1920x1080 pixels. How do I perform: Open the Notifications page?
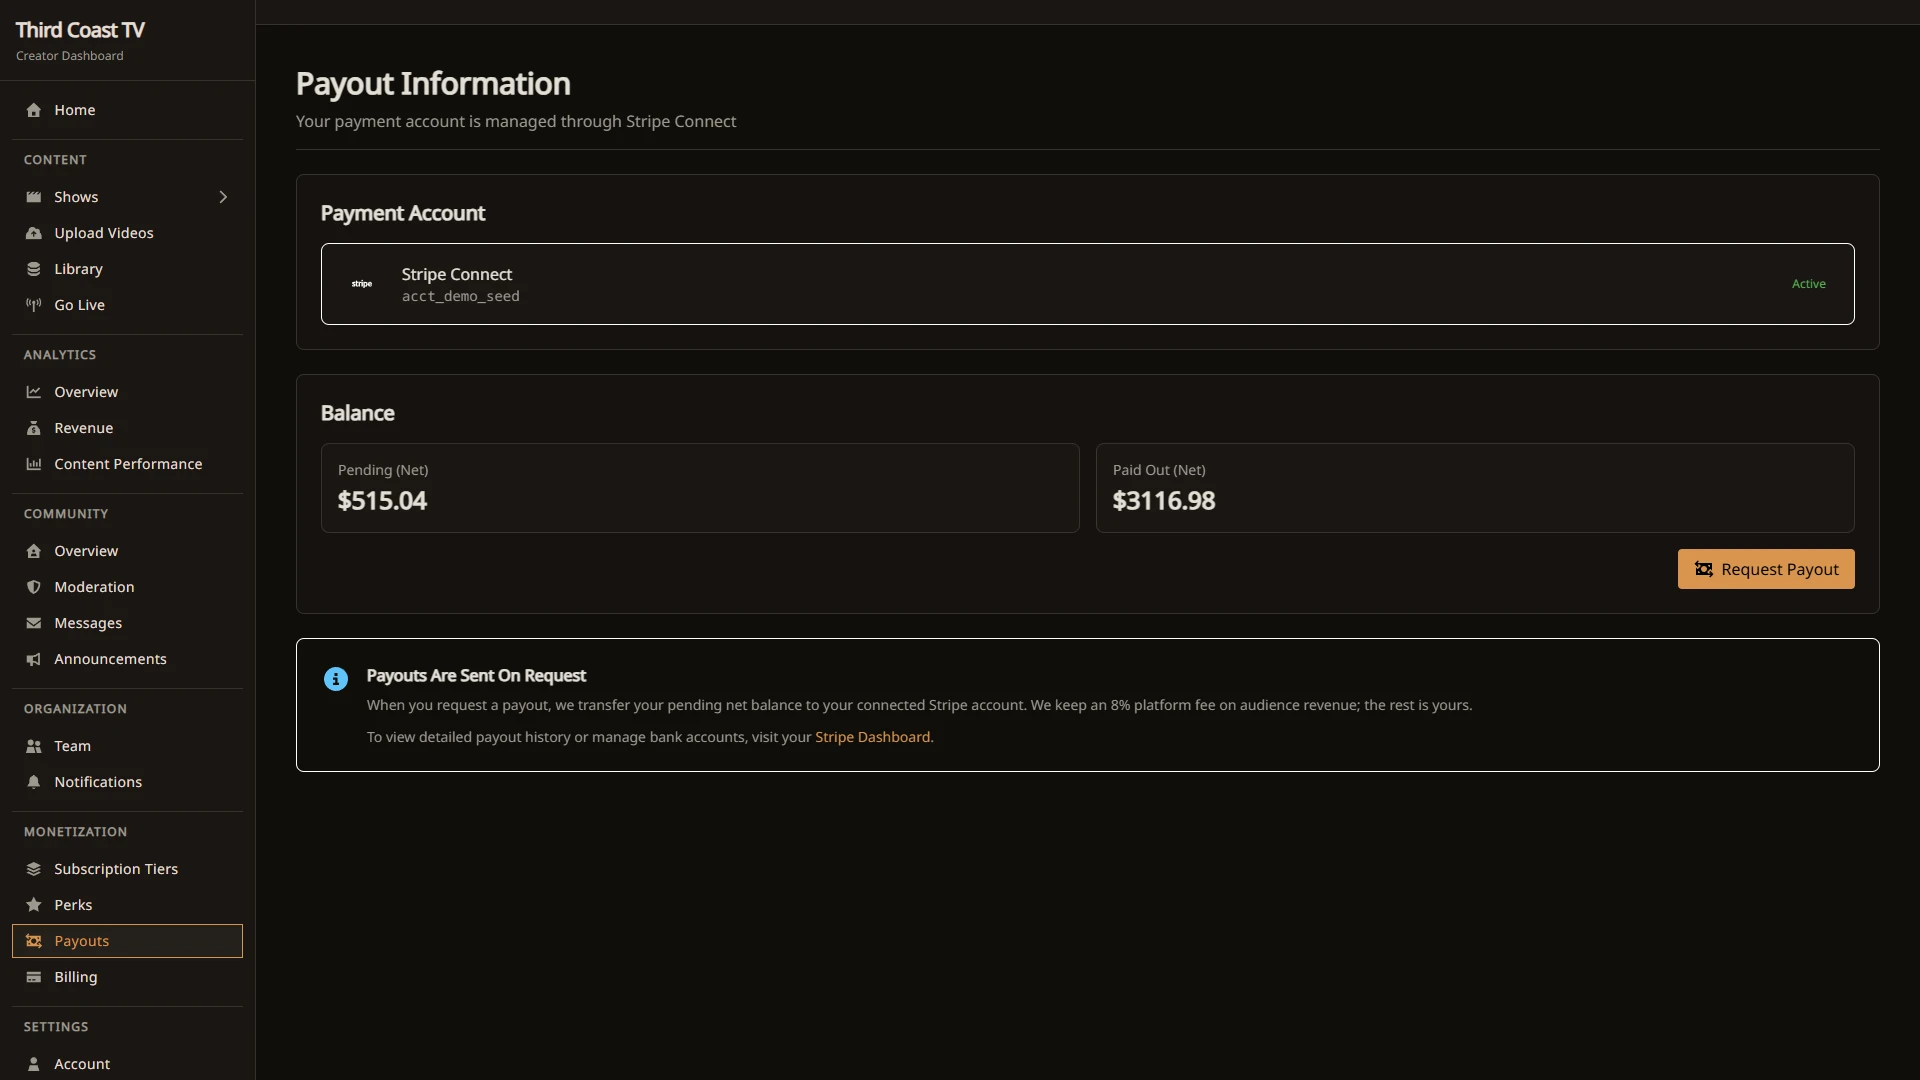point(127,782)
